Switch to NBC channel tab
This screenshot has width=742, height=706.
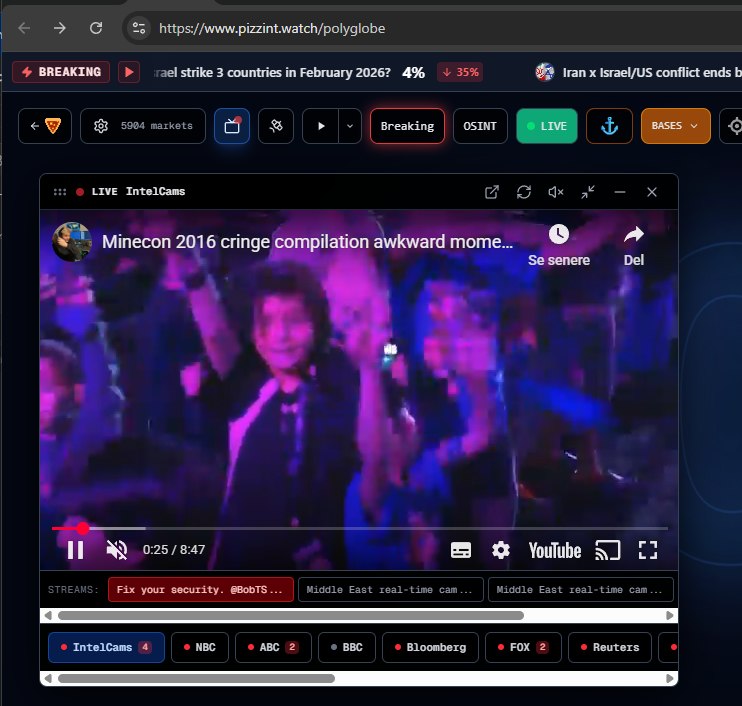[200, 647]
